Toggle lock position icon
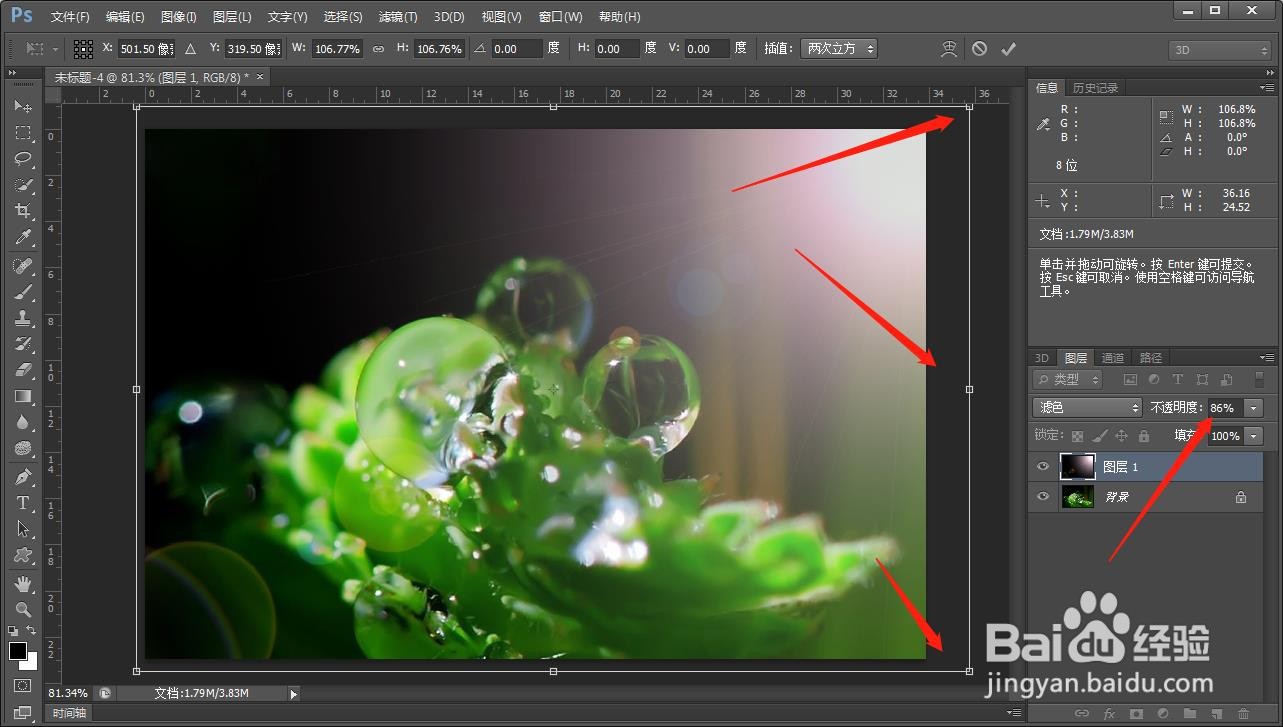 tap(1121, 436)
